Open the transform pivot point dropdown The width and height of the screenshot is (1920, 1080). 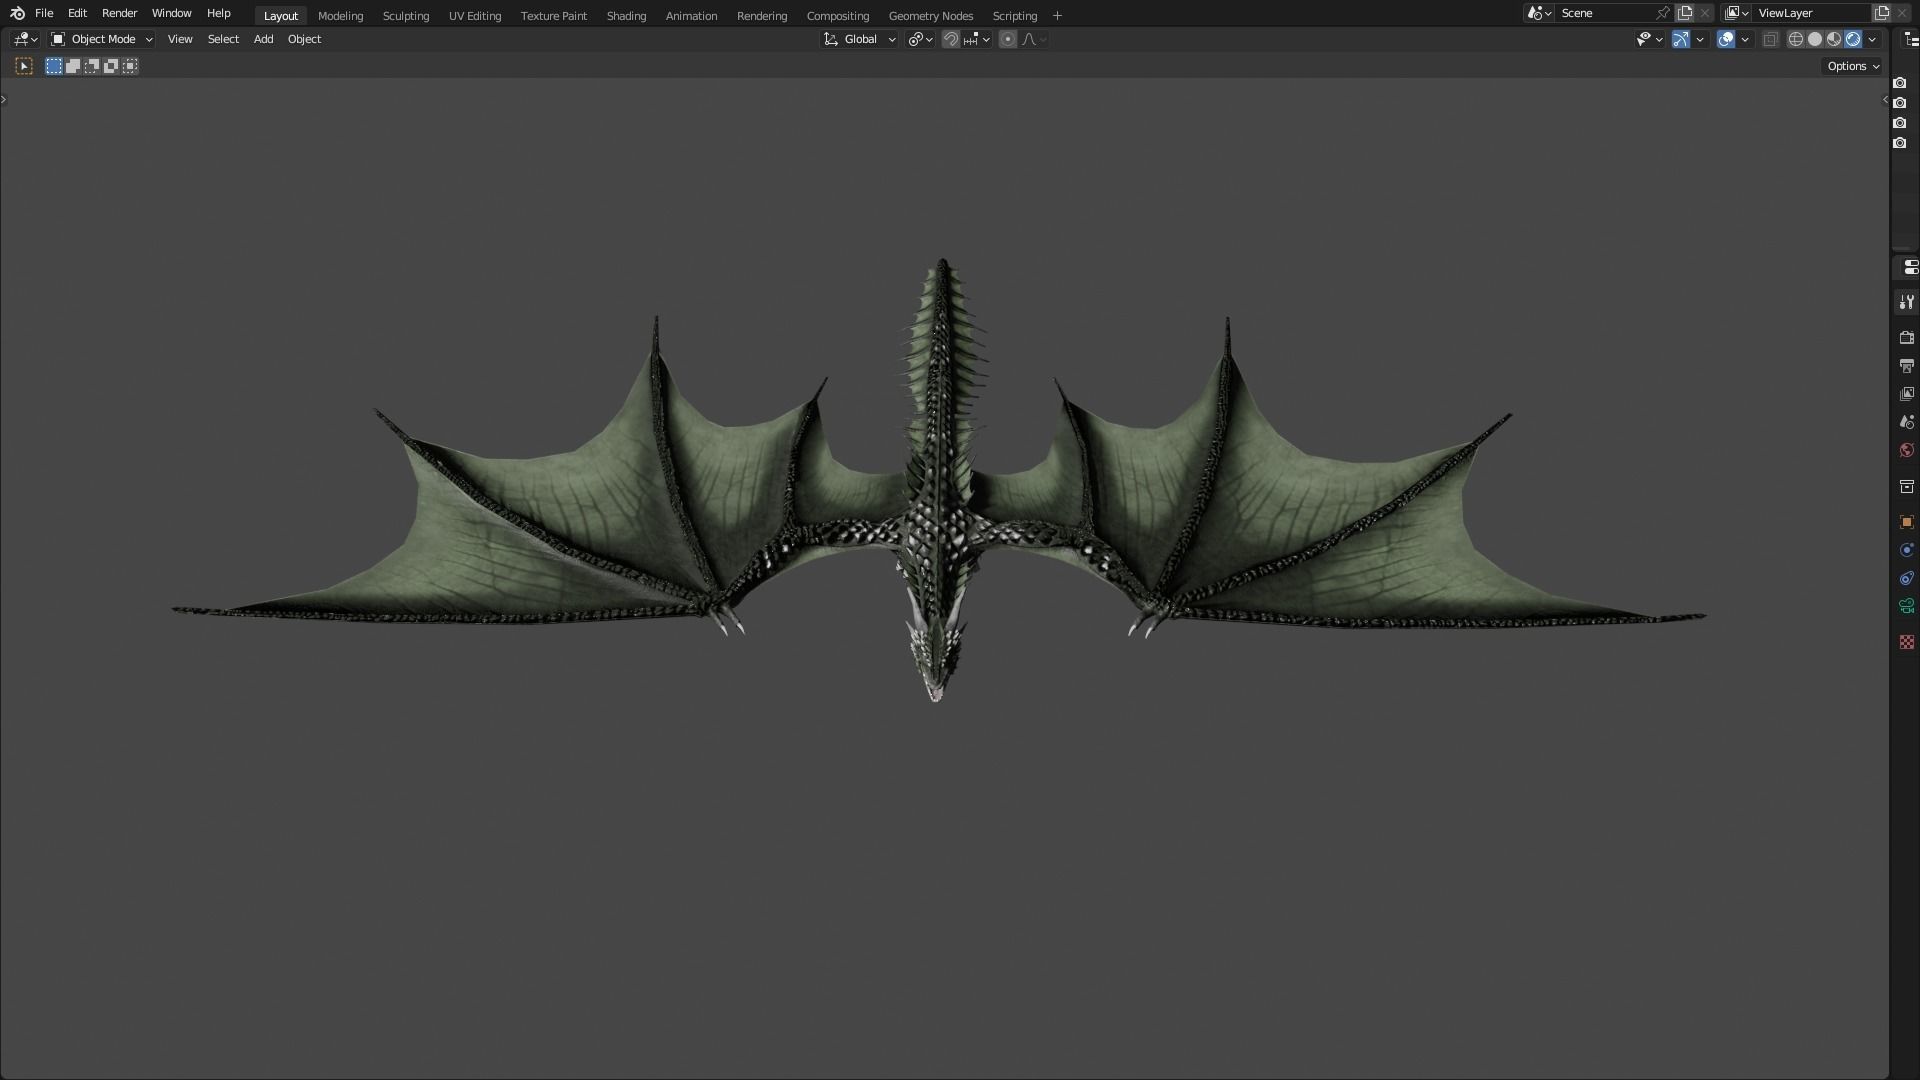point(920,39)
